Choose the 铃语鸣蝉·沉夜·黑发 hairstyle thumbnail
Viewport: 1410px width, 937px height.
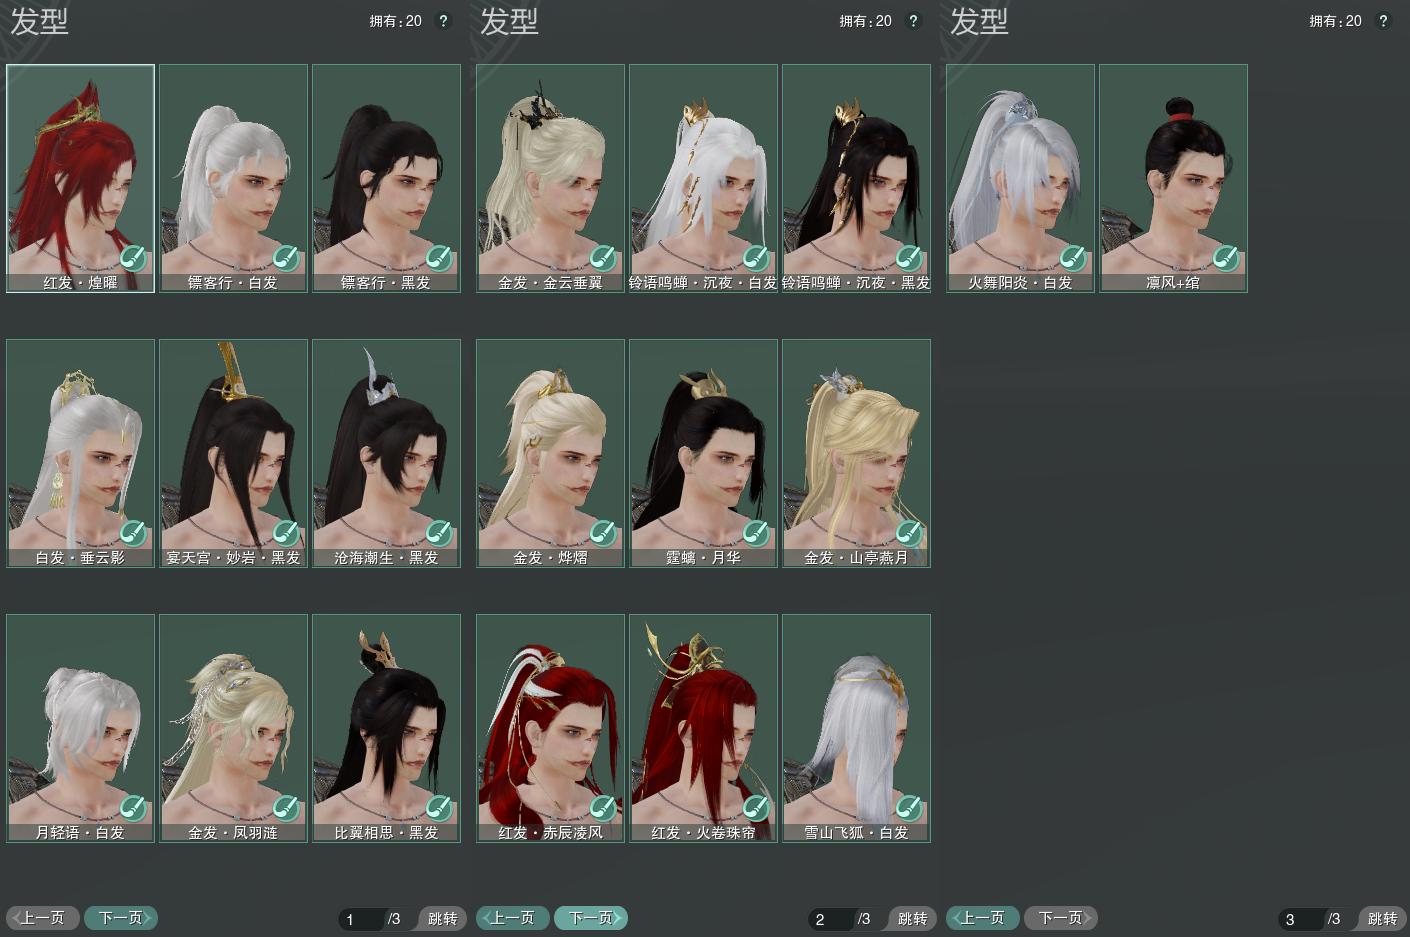pos(857,179)
